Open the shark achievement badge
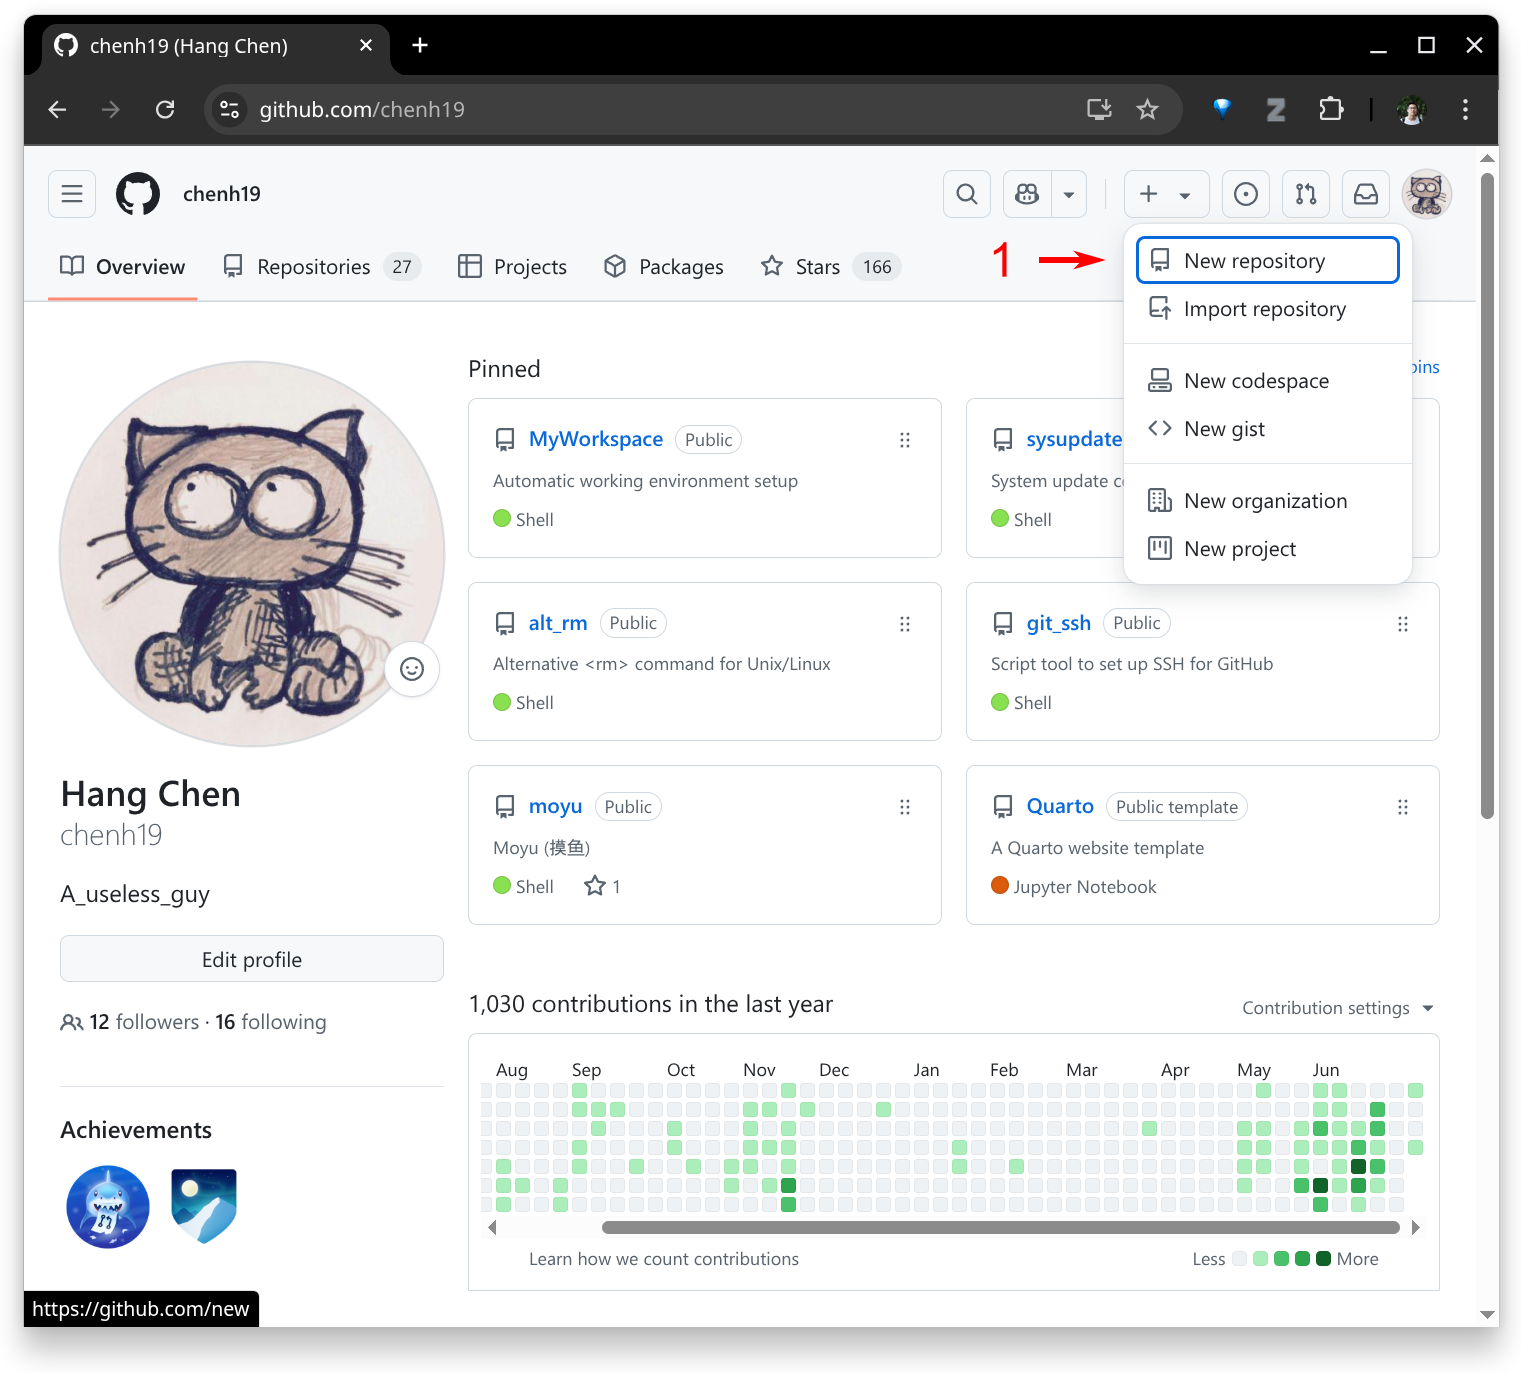 pyautogui.click(x=108, y=1207)
